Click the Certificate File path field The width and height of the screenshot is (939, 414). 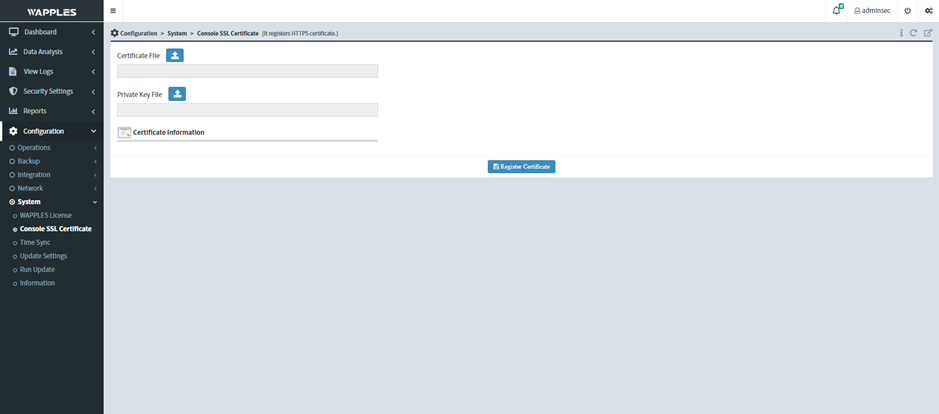click(x=247, y=71)
